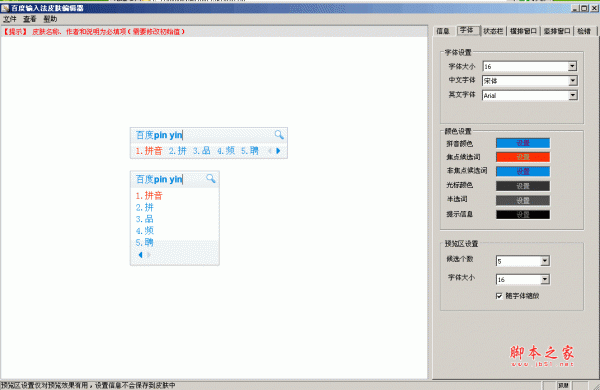Switch to the 检错 tab
Viewport: 600px width, 390px height.
(x=584, y=31)
